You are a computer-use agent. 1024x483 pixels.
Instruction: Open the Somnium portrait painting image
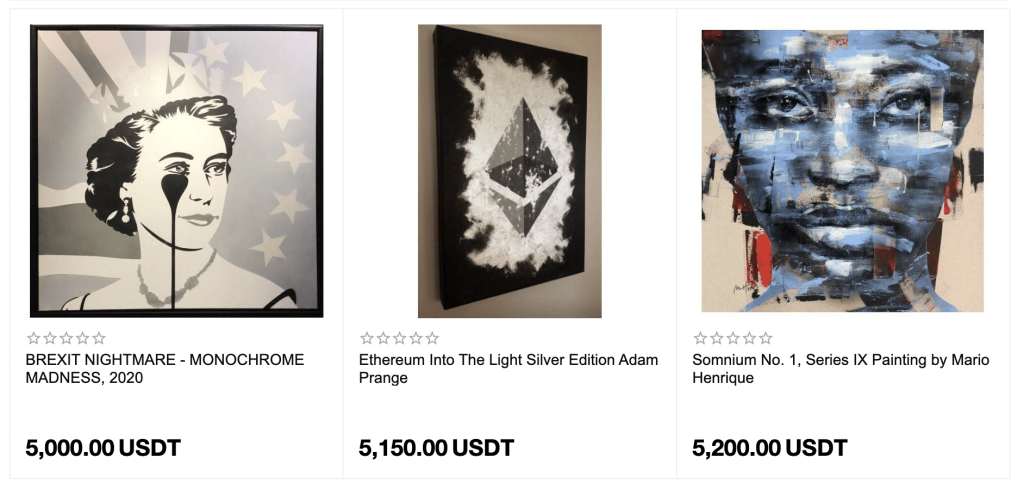(842, 171)
